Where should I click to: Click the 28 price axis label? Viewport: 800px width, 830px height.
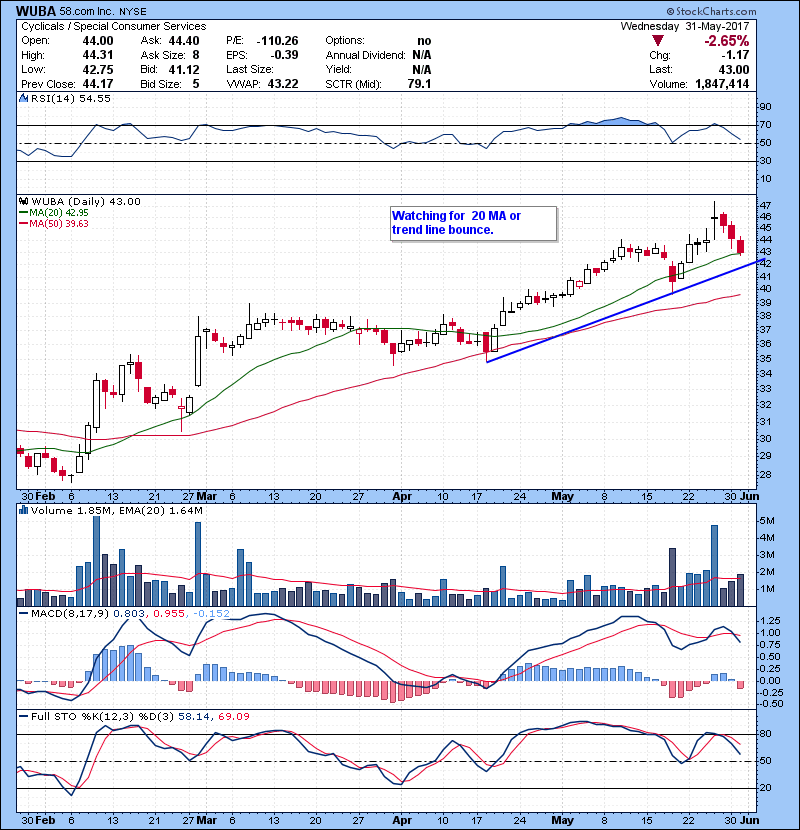pyautogui.click(x=765, y=475)
